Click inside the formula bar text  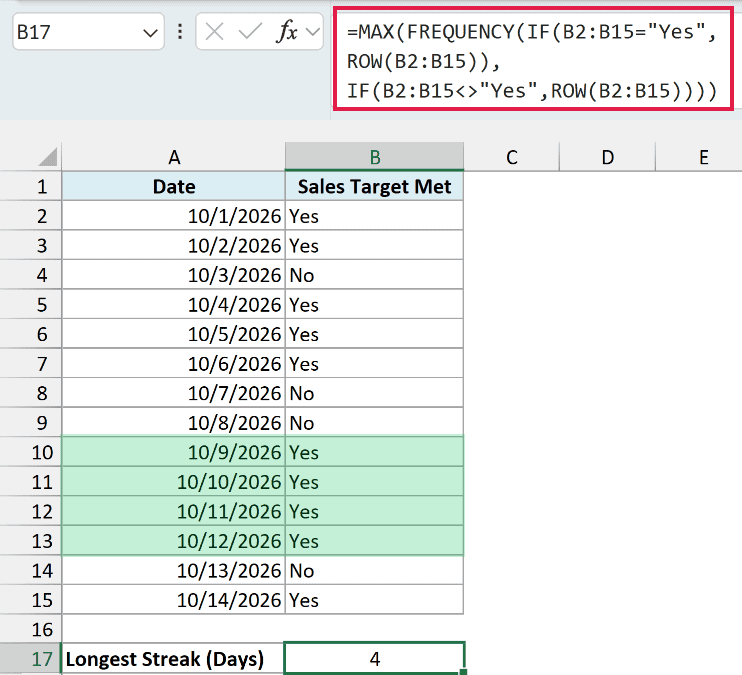(x=533, y=60)
